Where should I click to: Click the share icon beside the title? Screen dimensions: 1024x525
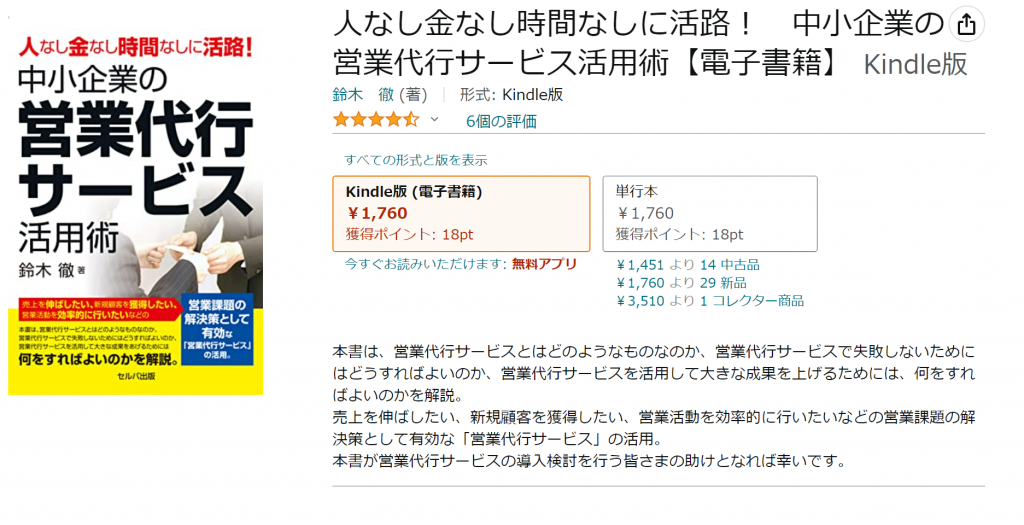(x=966, y=25)
